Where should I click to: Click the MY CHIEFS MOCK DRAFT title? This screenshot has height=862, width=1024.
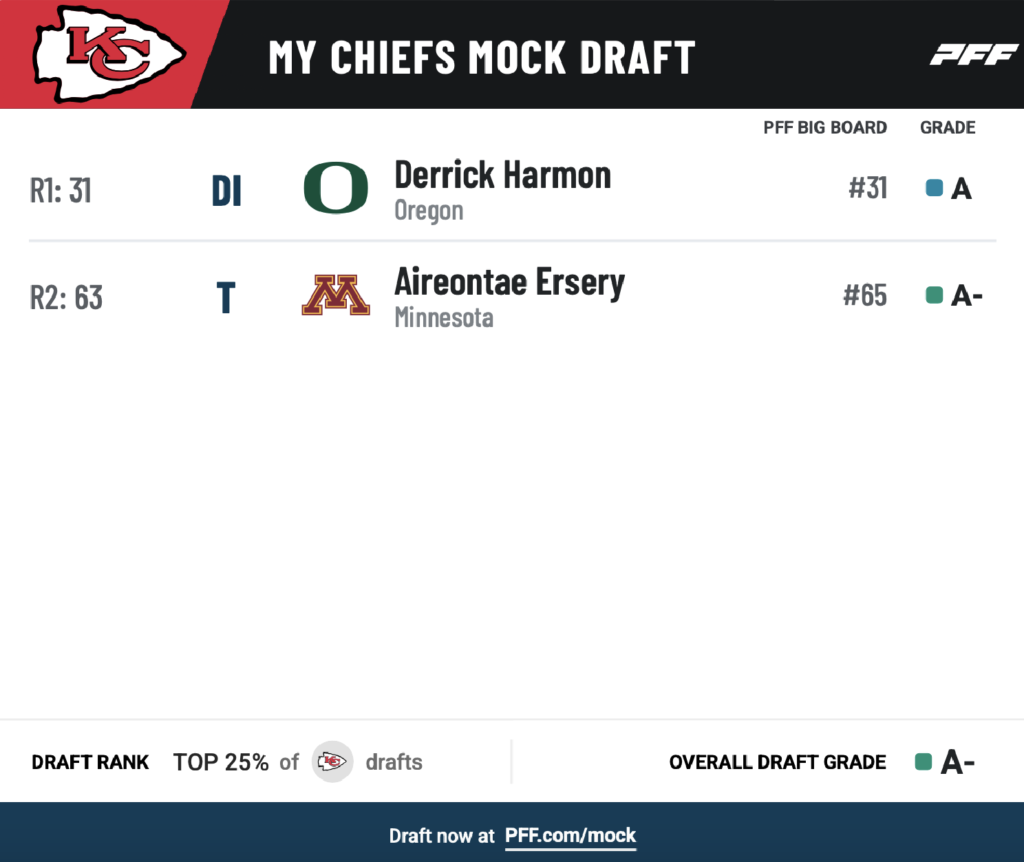tap(482, 57)
